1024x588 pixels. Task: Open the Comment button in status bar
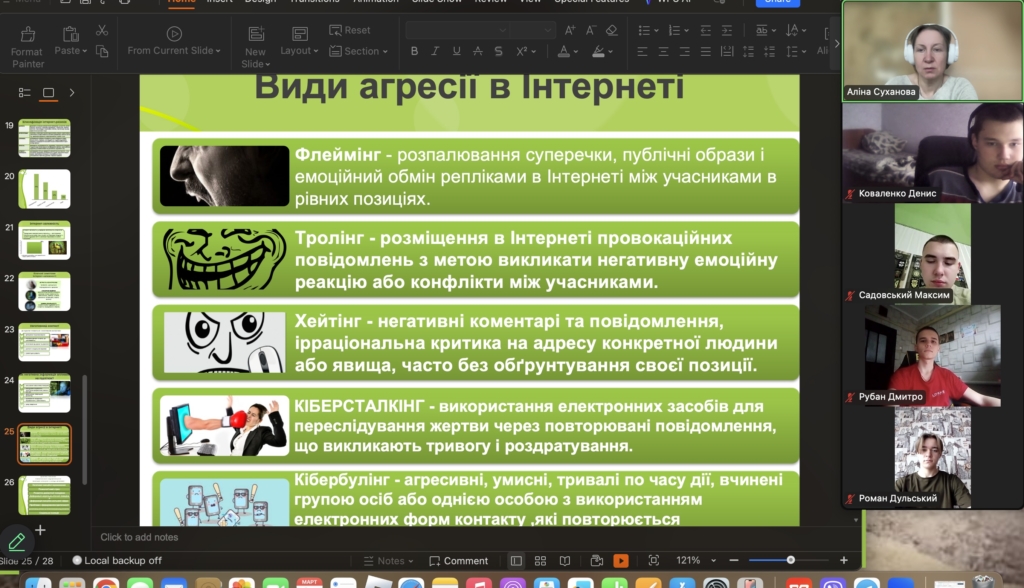(x=459, y=561)
